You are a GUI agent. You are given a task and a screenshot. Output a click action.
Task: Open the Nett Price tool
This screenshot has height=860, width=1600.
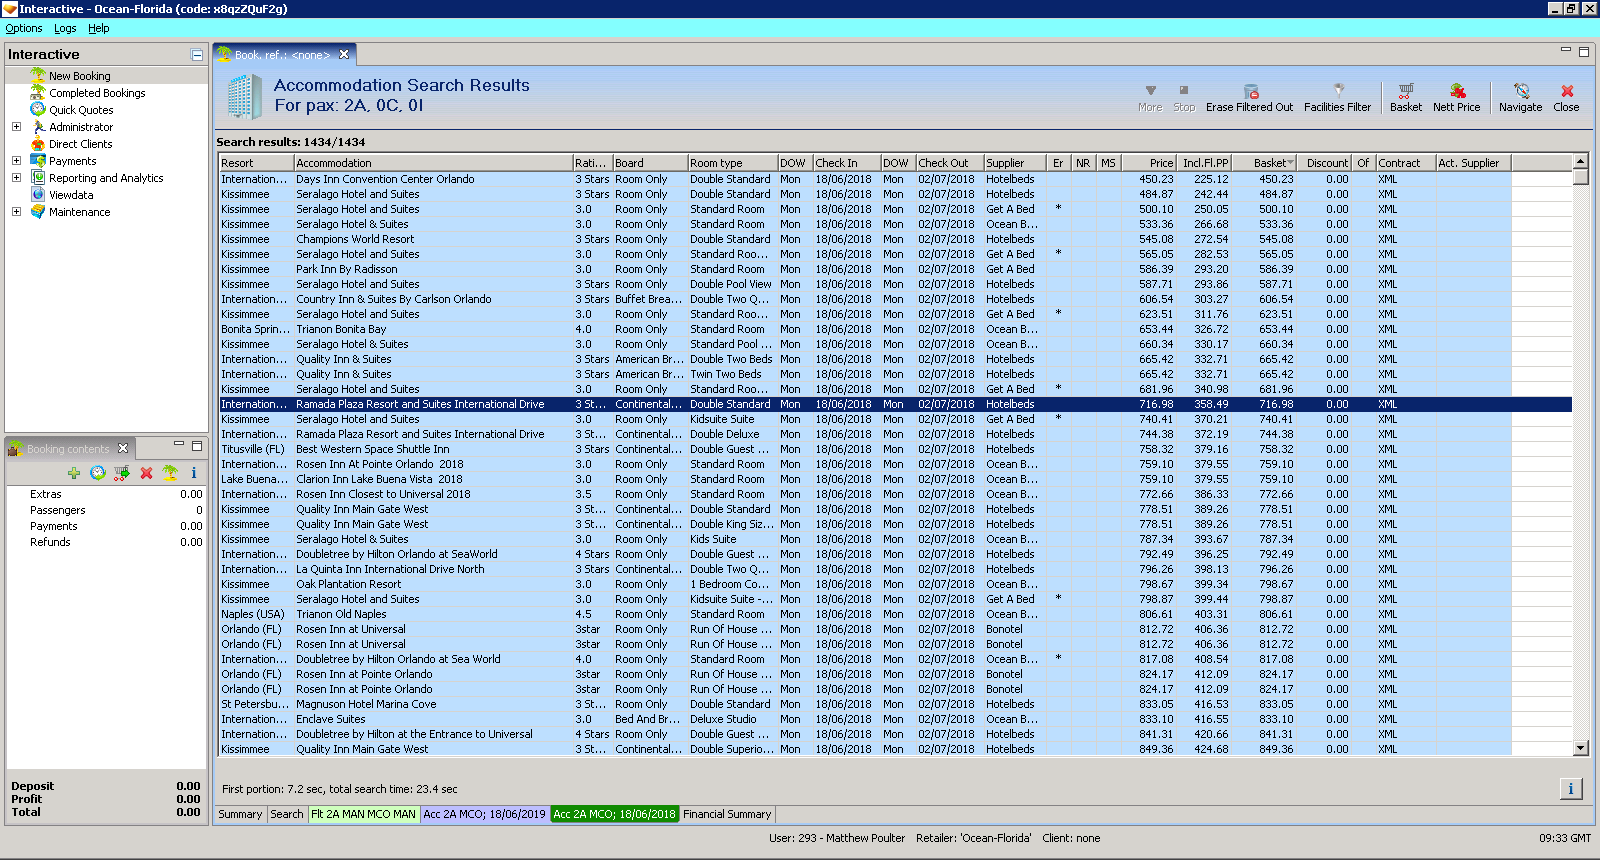coord(1456,92)
